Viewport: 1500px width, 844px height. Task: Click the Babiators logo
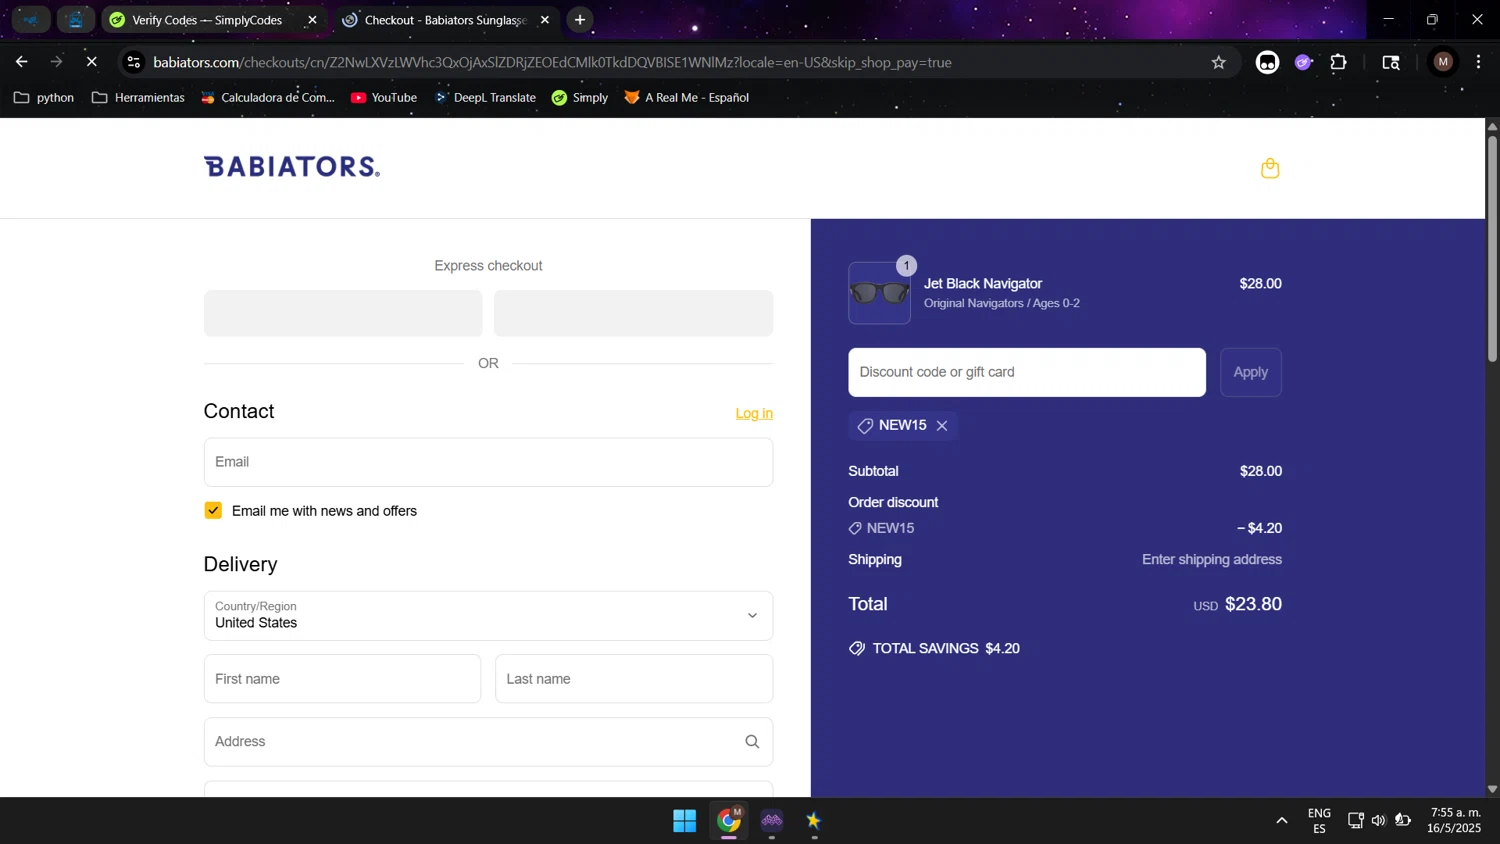click(292, 167)
